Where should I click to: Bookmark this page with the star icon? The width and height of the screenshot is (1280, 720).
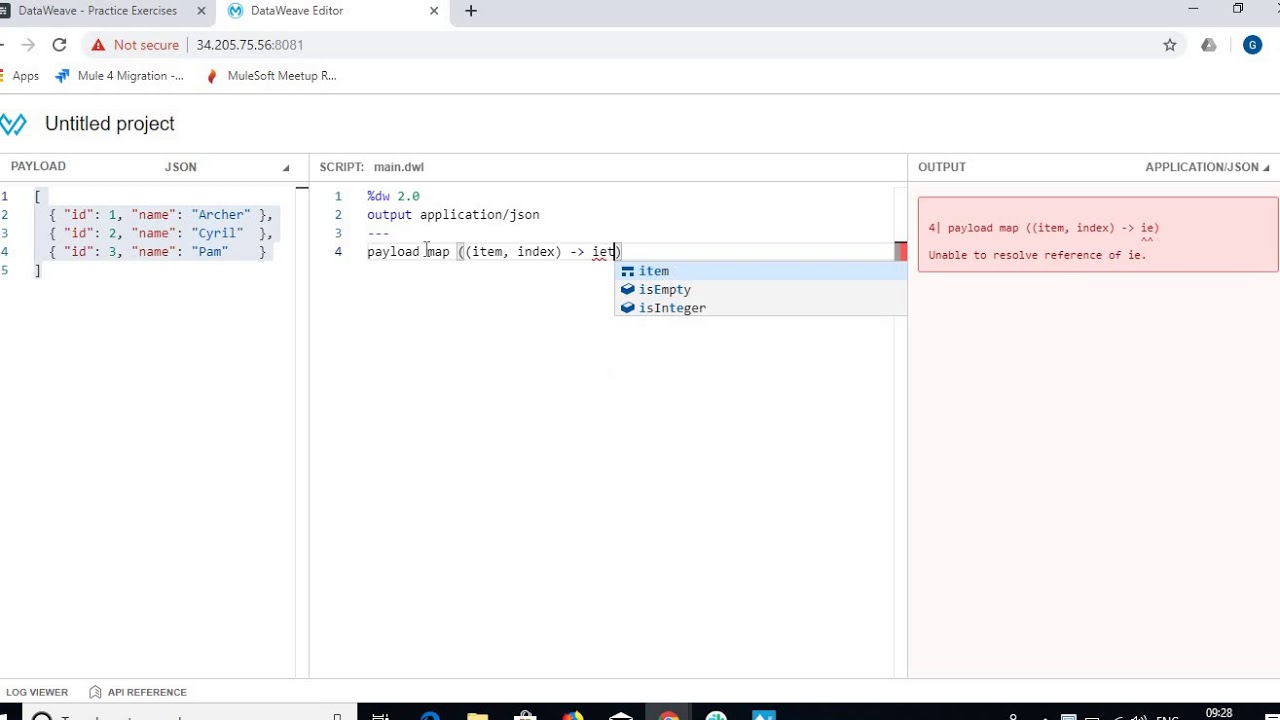(1170, 45)
